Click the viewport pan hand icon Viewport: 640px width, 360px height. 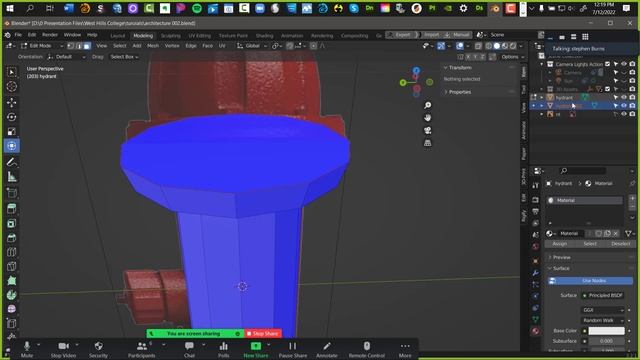click(x=427, y=118)
